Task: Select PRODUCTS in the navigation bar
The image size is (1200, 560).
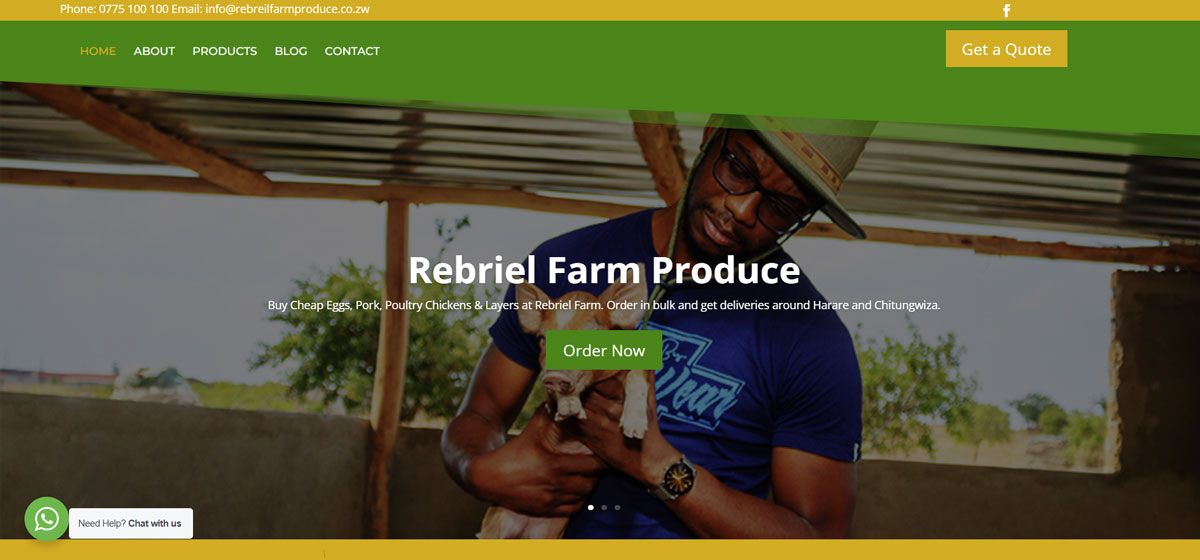Action: point(225,51)
